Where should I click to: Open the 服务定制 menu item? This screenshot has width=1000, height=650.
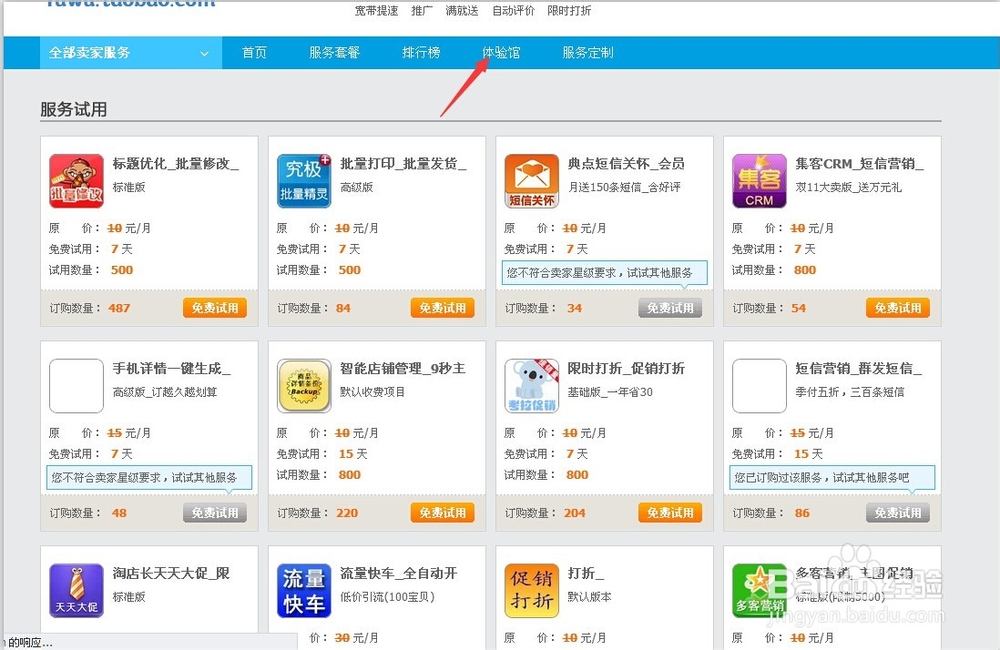click(x=587, y=52)
